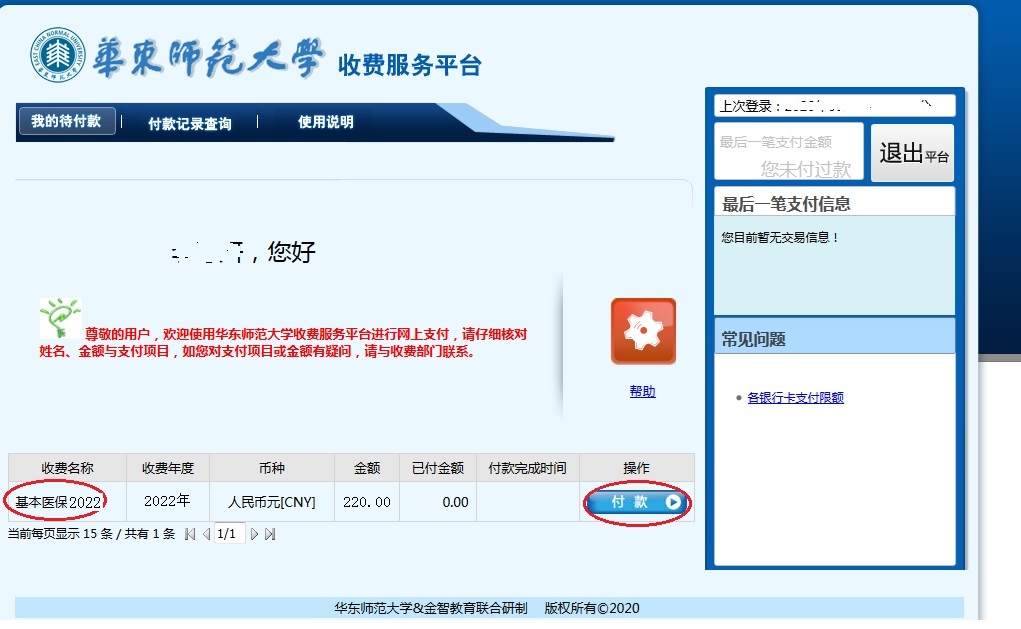The width and height of the screenshot is (1021, 629).
Task: Click the 金额 column header
Action: coord(367,468)
